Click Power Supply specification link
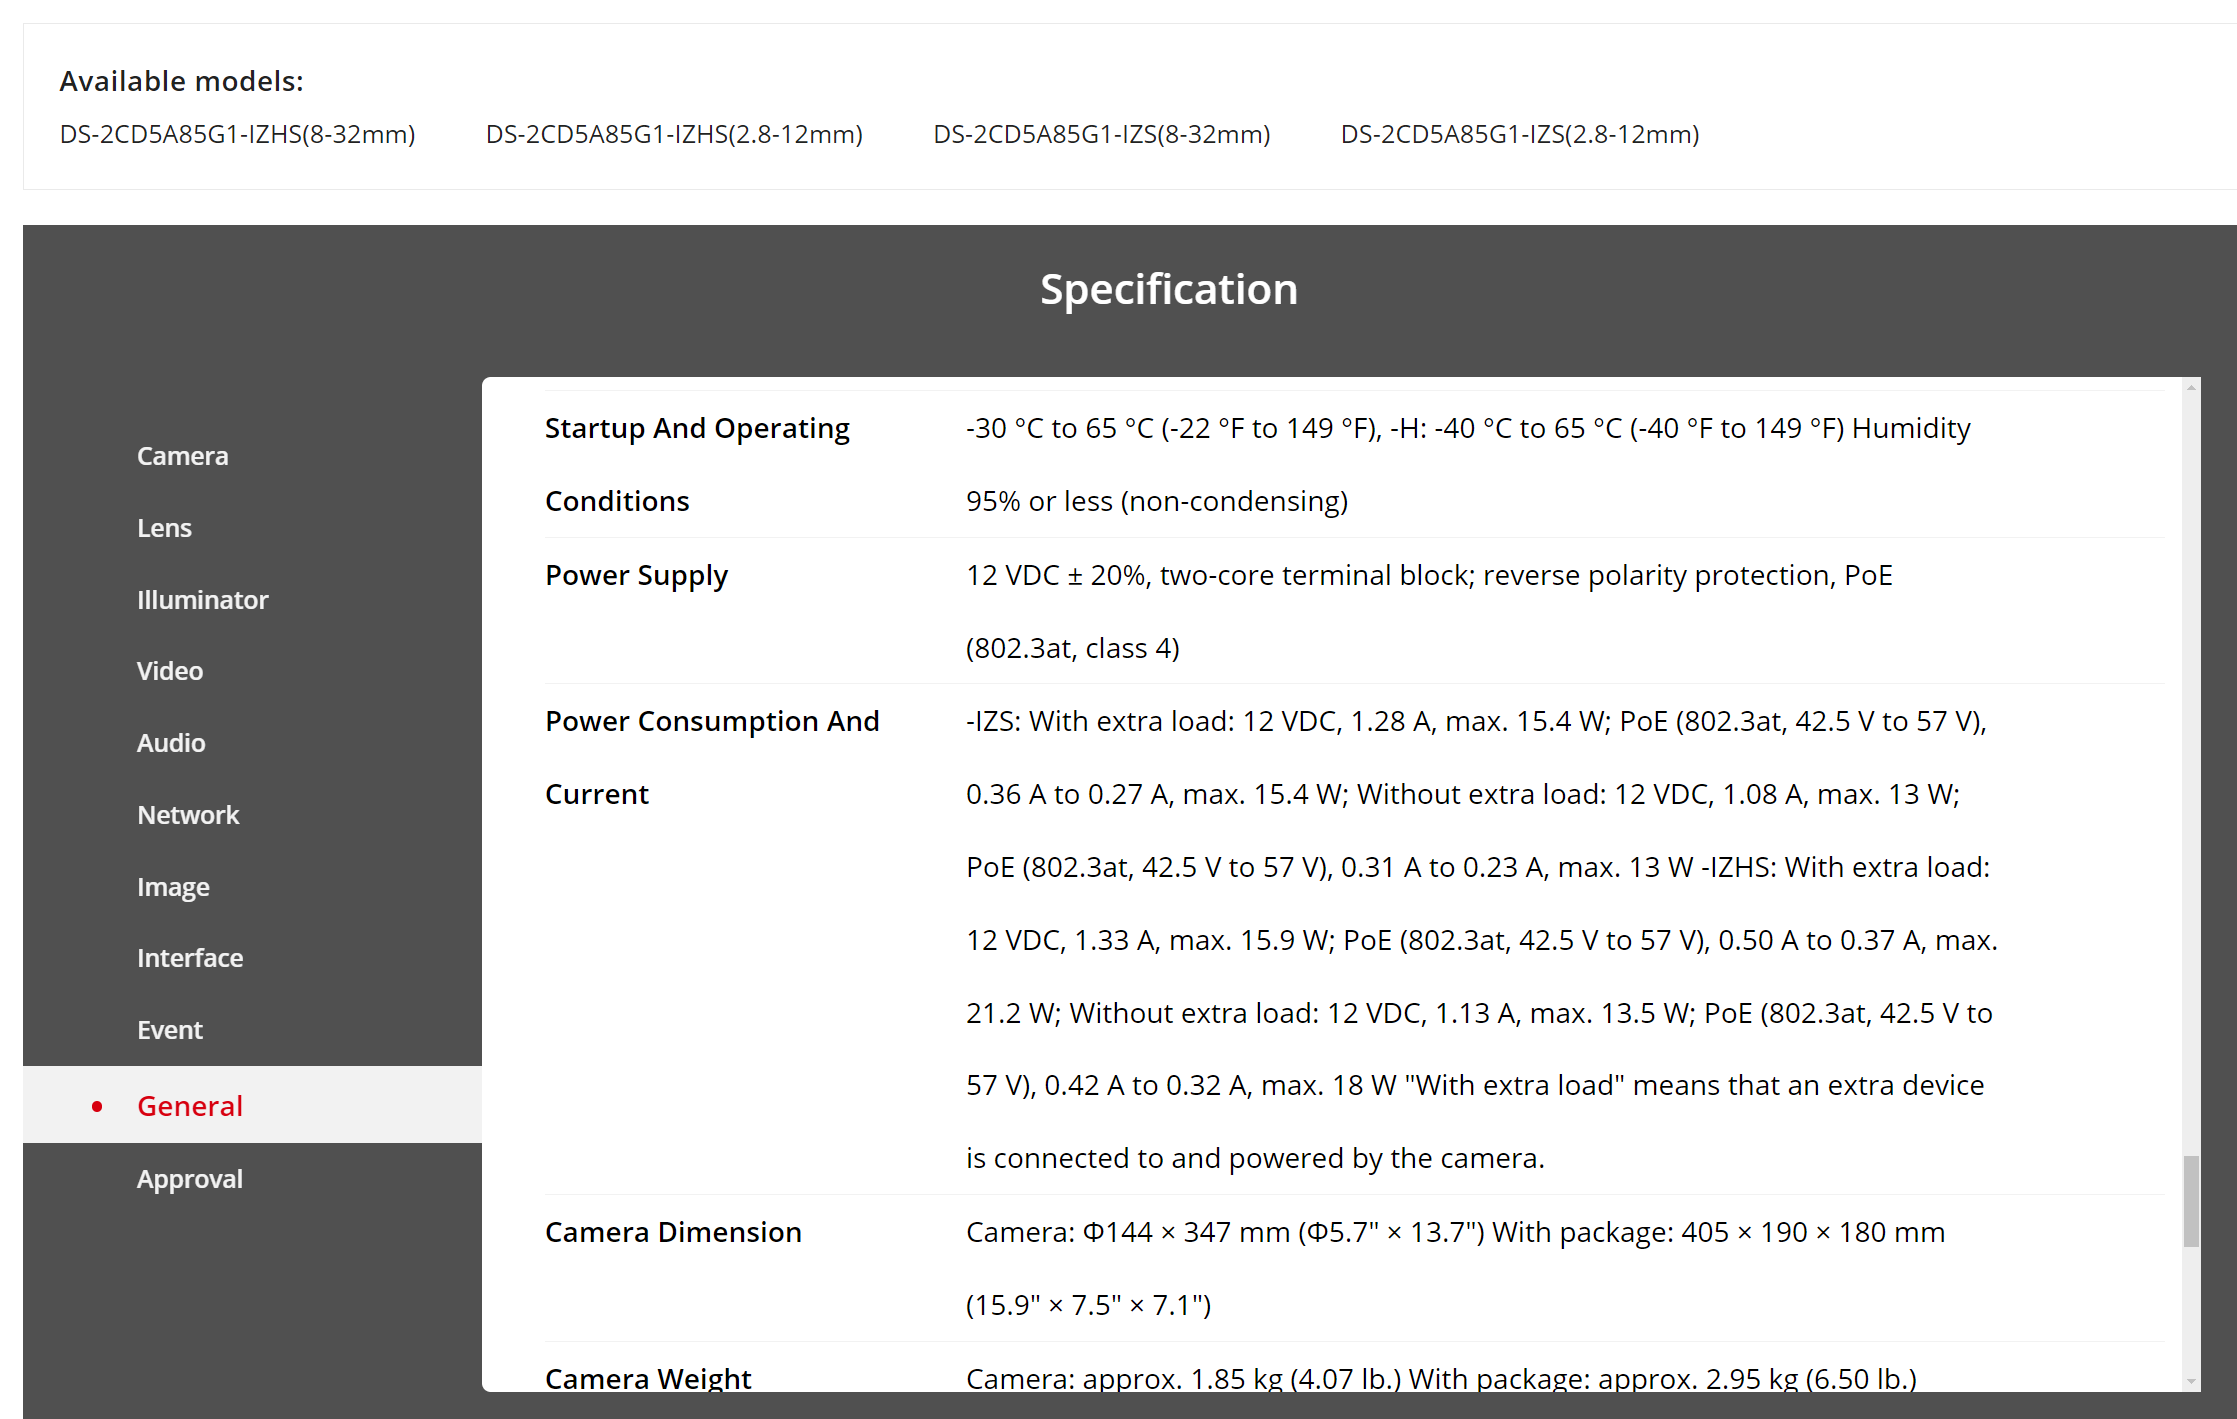 [x=636, y=574]
